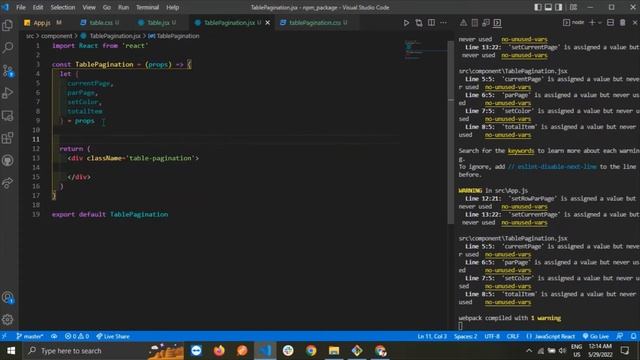Open the remote window indicator in status bar
Image resolution: width=640 pixels, height=360 pixels.
click(x=4, y=336)
